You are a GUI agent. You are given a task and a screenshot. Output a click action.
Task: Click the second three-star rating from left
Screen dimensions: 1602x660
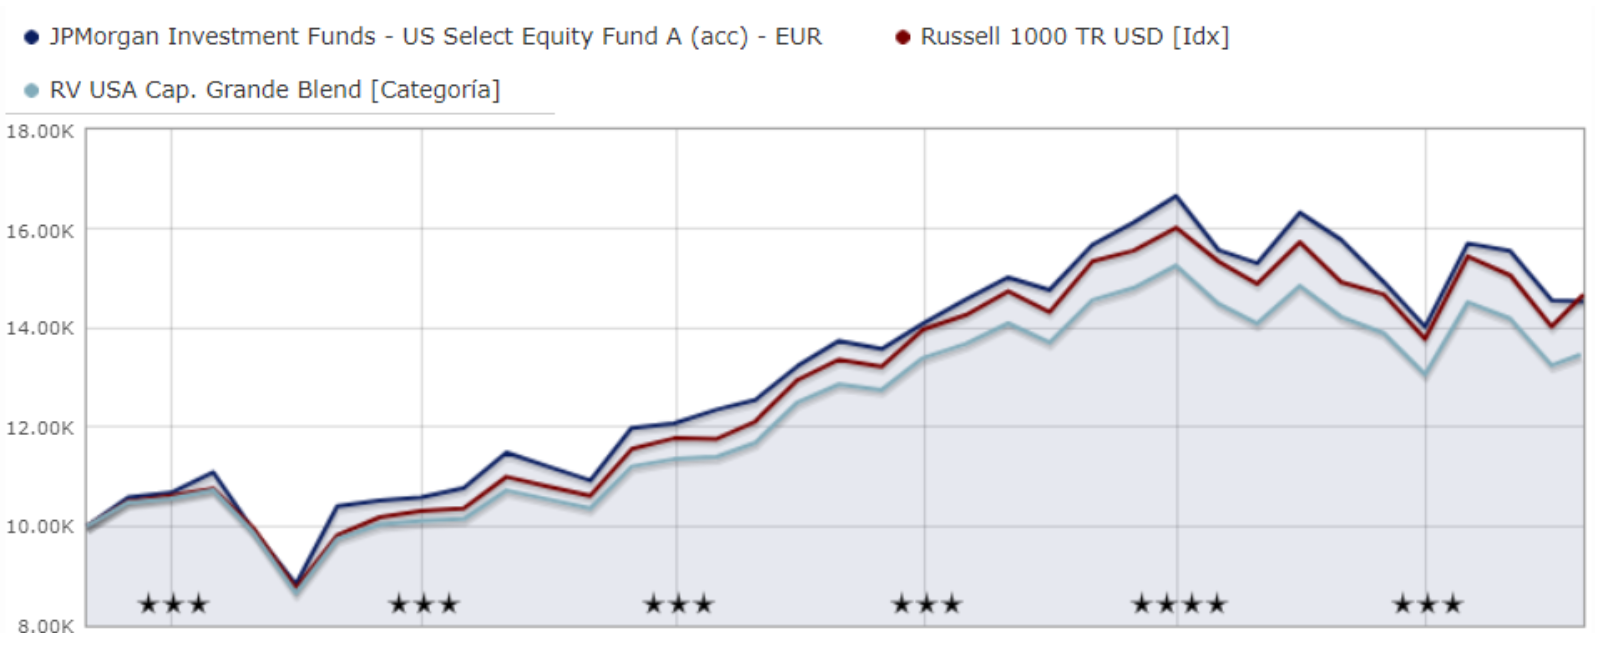pos(423,604)
